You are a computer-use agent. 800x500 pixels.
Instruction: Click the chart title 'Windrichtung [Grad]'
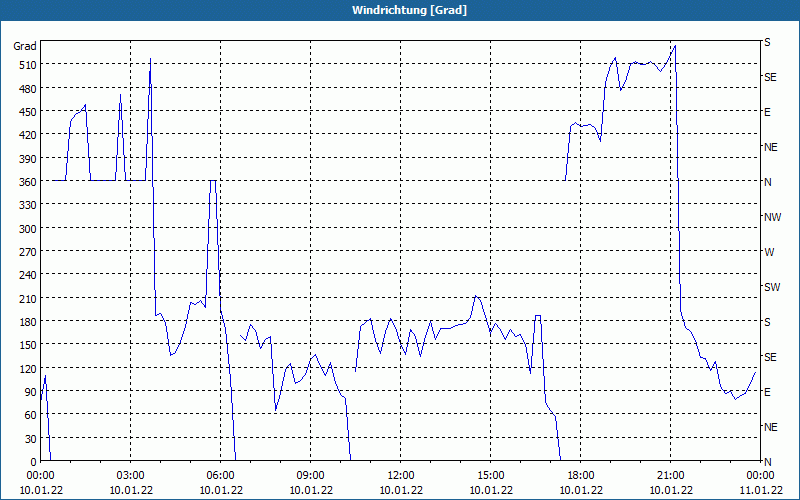pos(409,10)
